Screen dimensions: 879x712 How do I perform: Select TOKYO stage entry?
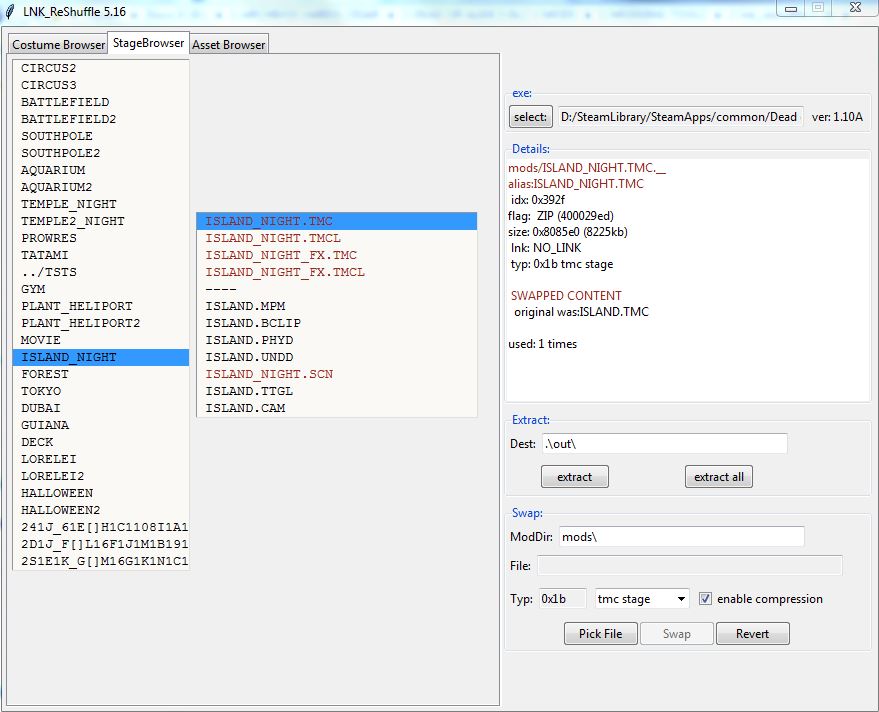pyautogui.click(x=101, y=391)
